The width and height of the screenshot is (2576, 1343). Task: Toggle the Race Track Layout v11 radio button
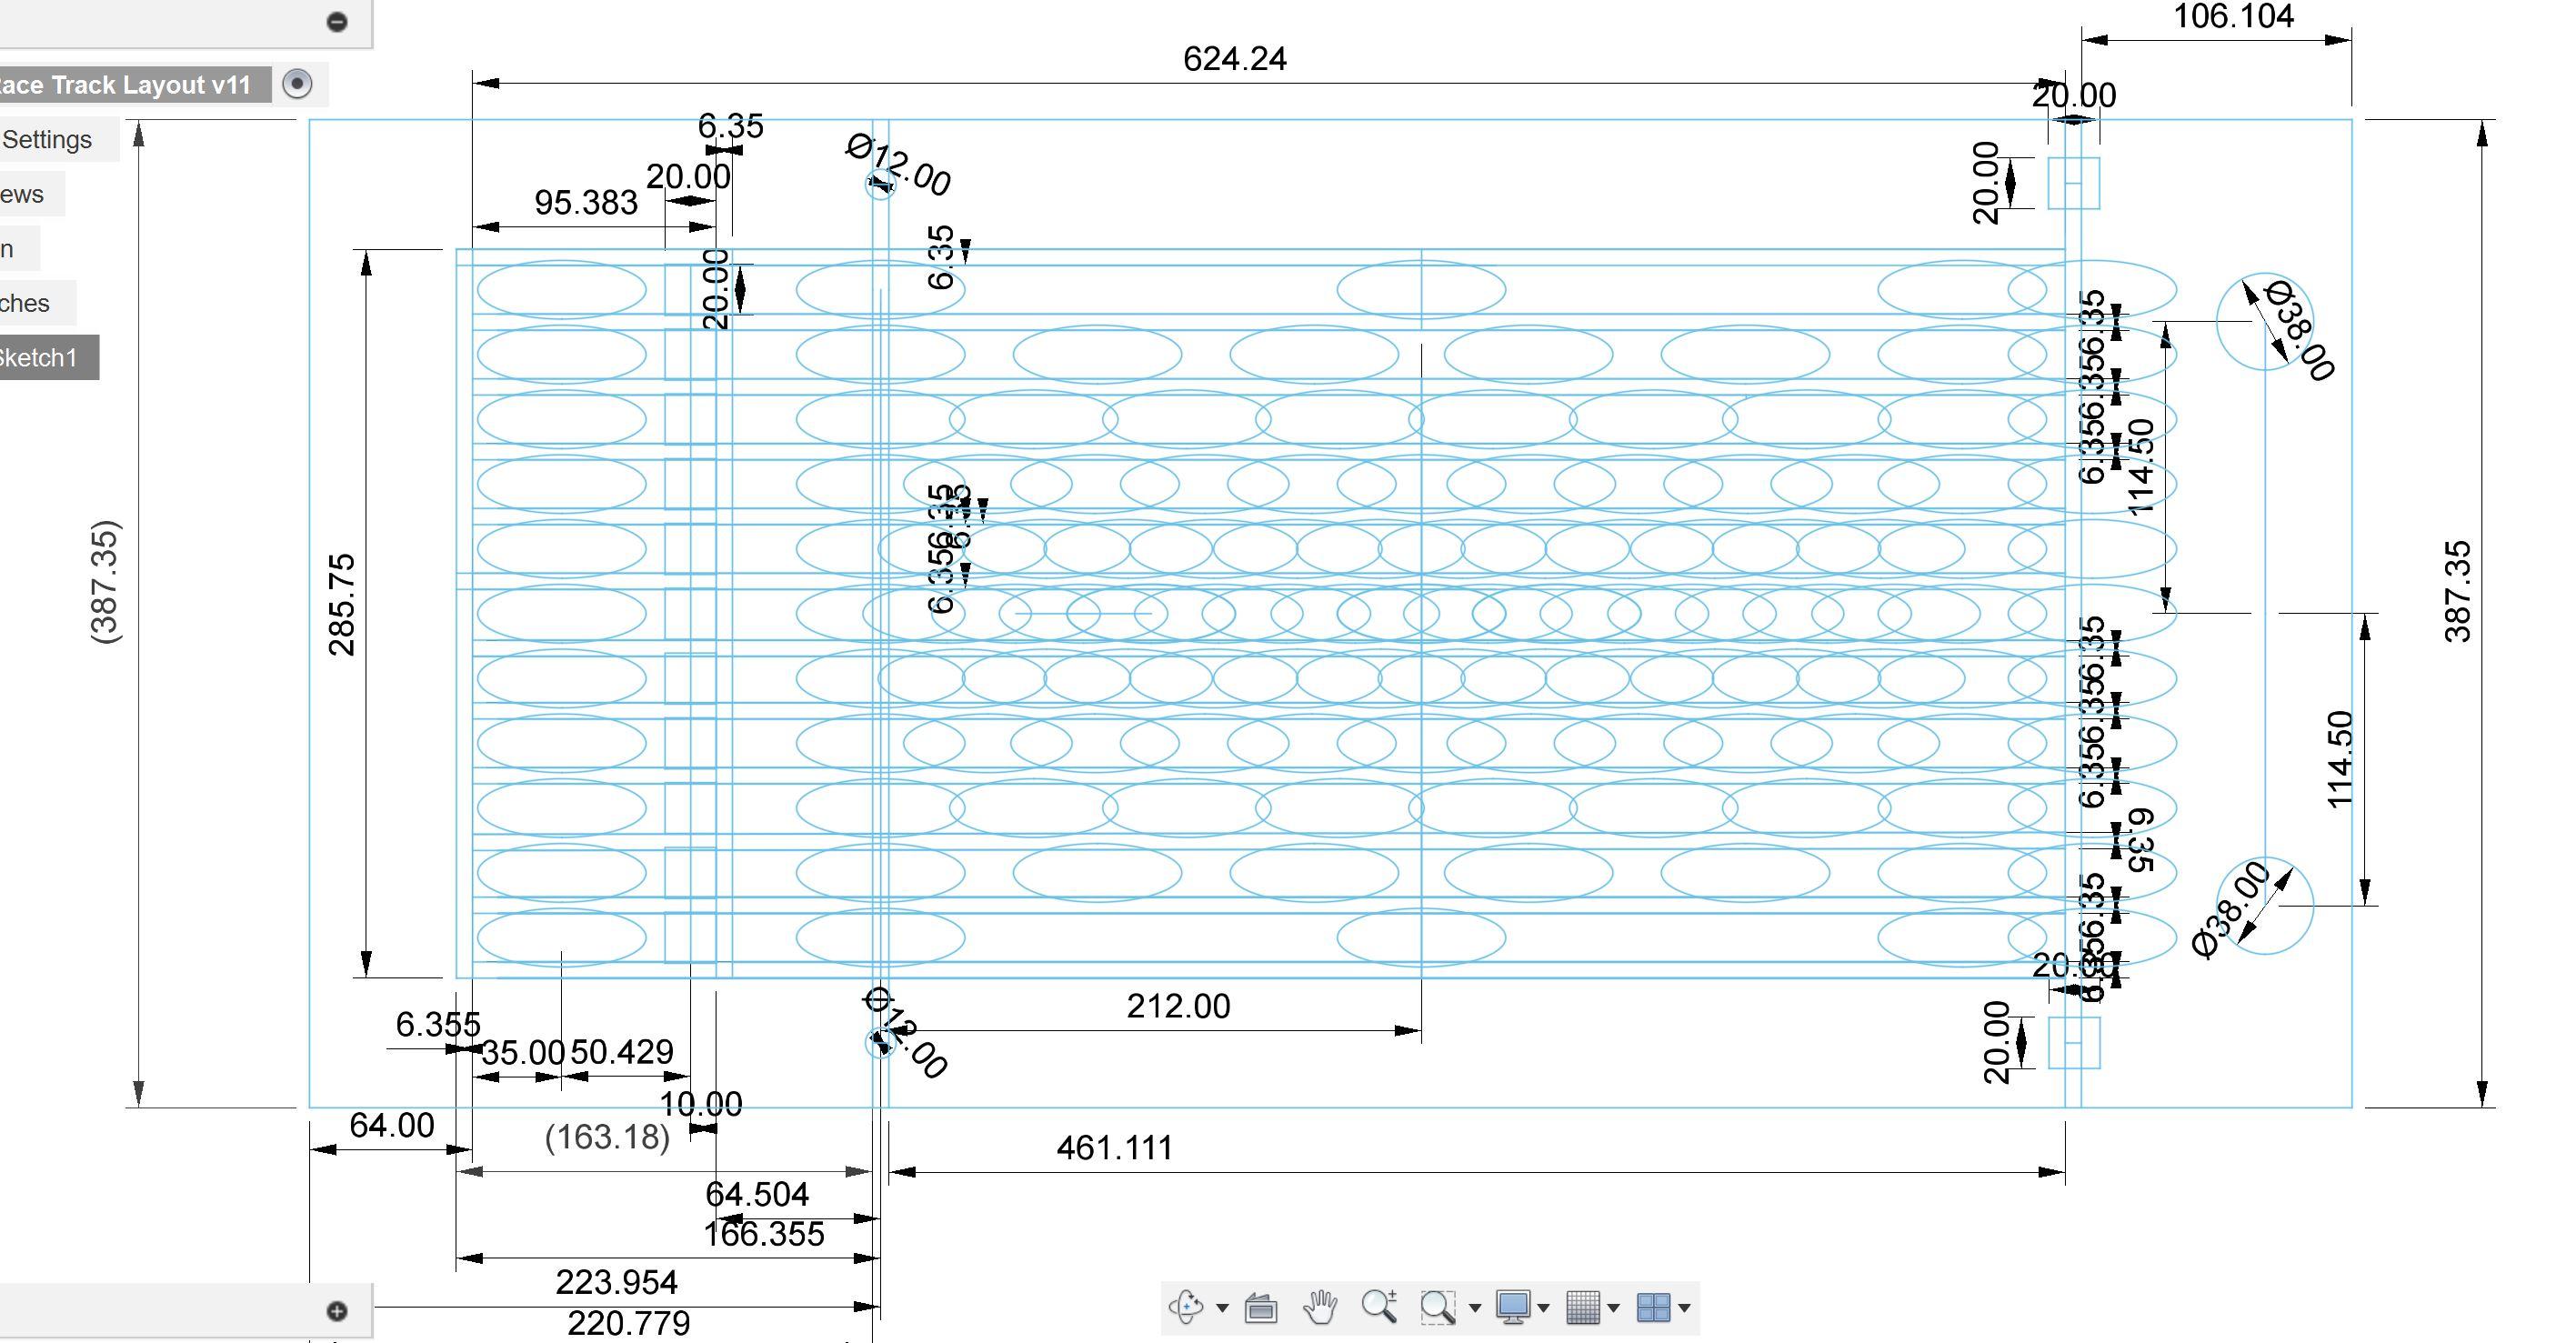pos(297,84)
